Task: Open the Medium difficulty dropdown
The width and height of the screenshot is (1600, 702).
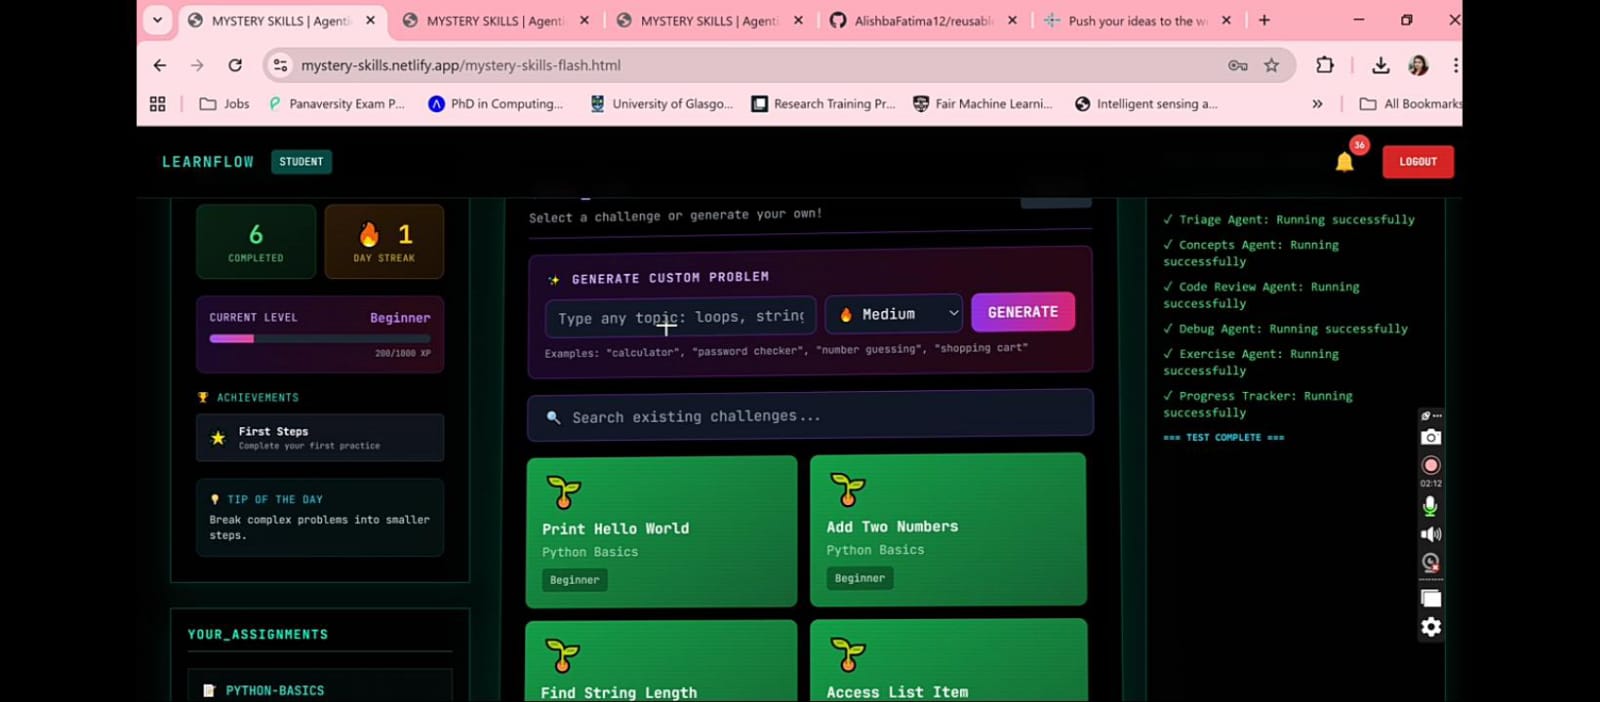Action: (x=896, y=314)
